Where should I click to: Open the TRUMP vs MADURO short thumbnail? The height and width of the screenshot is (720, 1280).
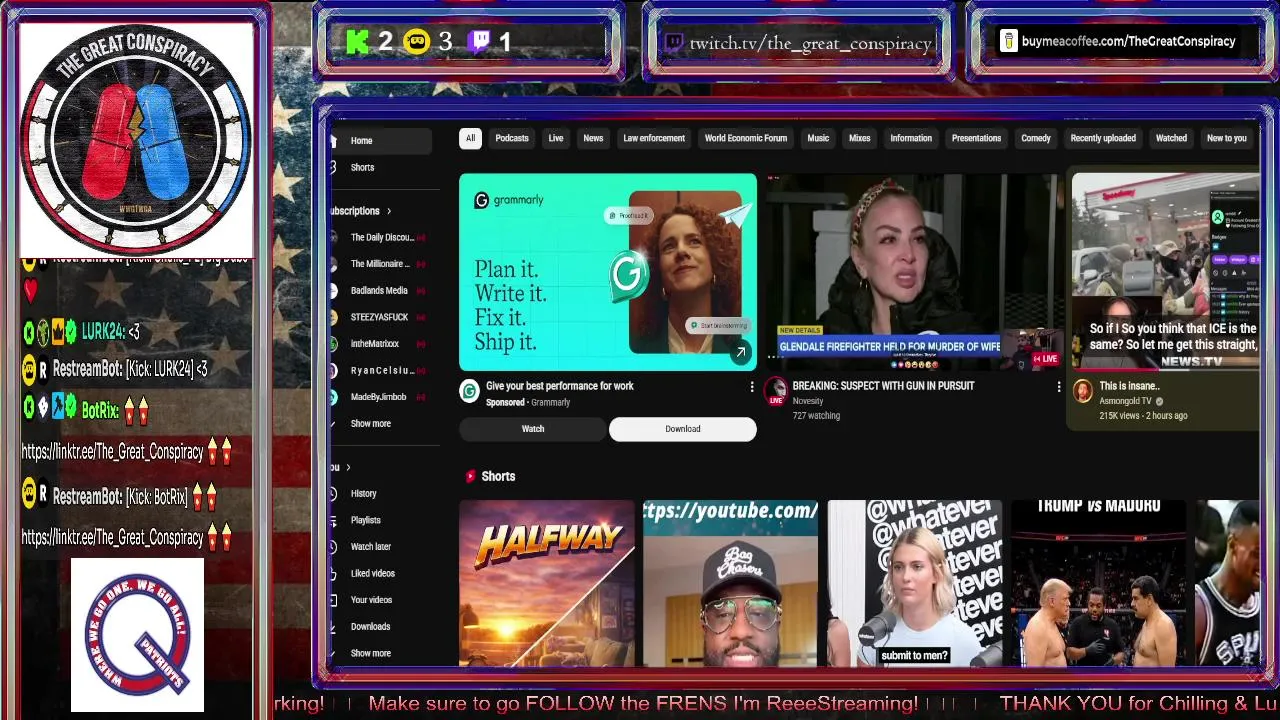click(1098, 583)
